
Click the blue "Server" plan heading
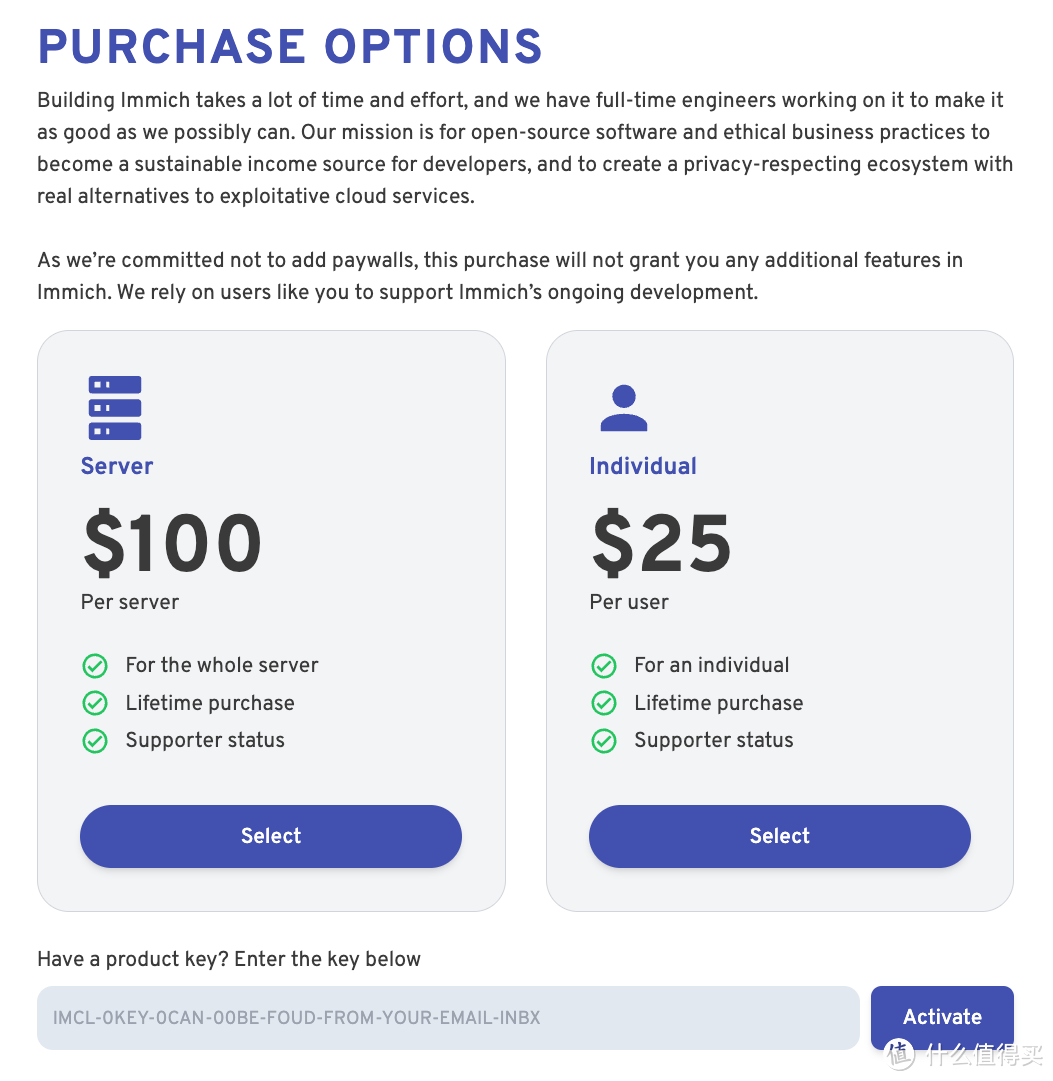pyautogui.click(x=117, y=466)
